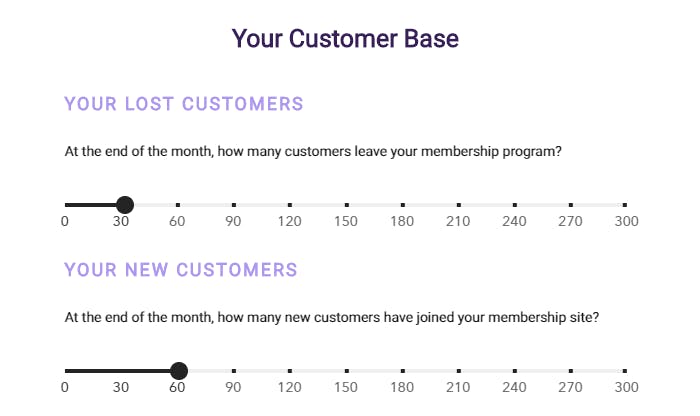Set lost customers slider to 150 tick

(347, 205)
